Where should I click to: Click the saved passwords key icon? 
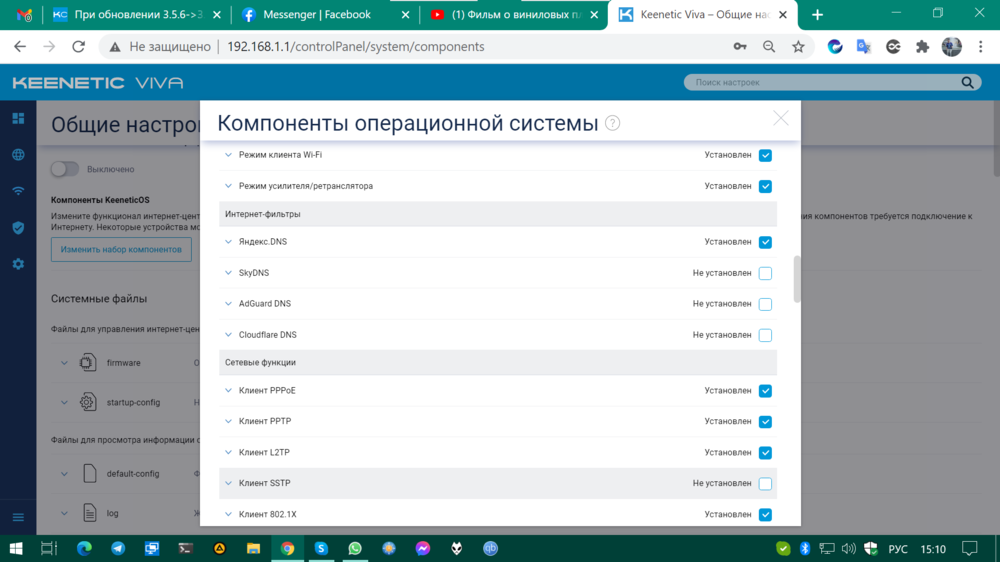tap(740, 47)
